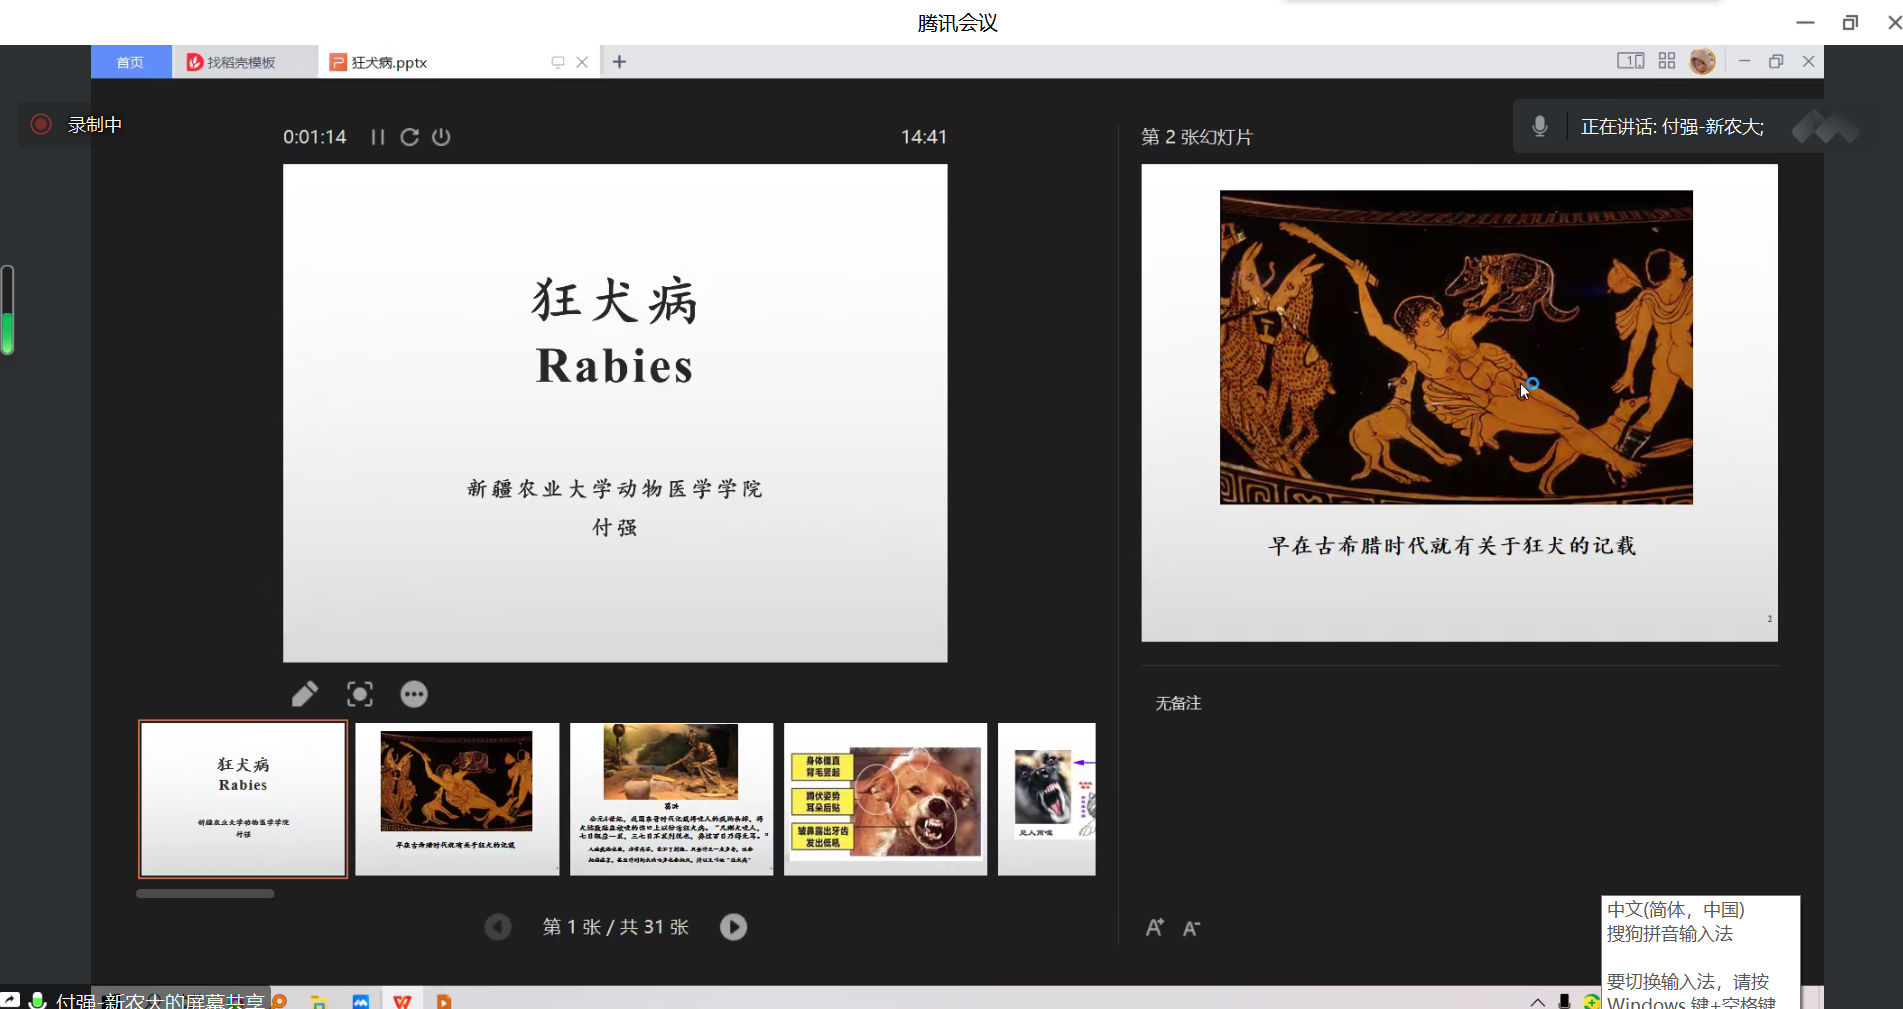
Task: Pause the presentation timer
Action: pos(377,137)
